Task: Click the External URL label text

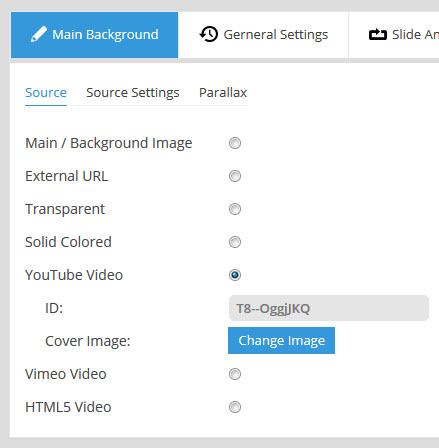Action: pyautogui.click(x=67, y=176)
